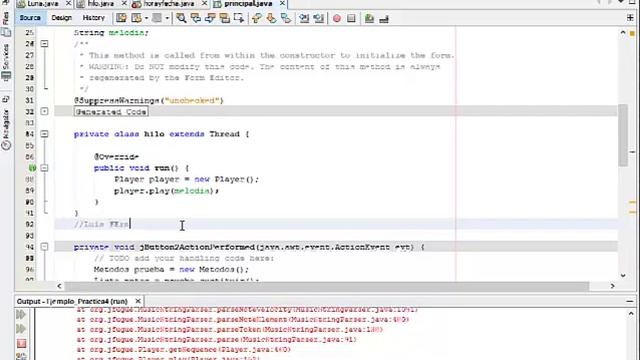
Task: Click the editor horizontal scrollbar thumb
Action: click(x=327, y=286)
